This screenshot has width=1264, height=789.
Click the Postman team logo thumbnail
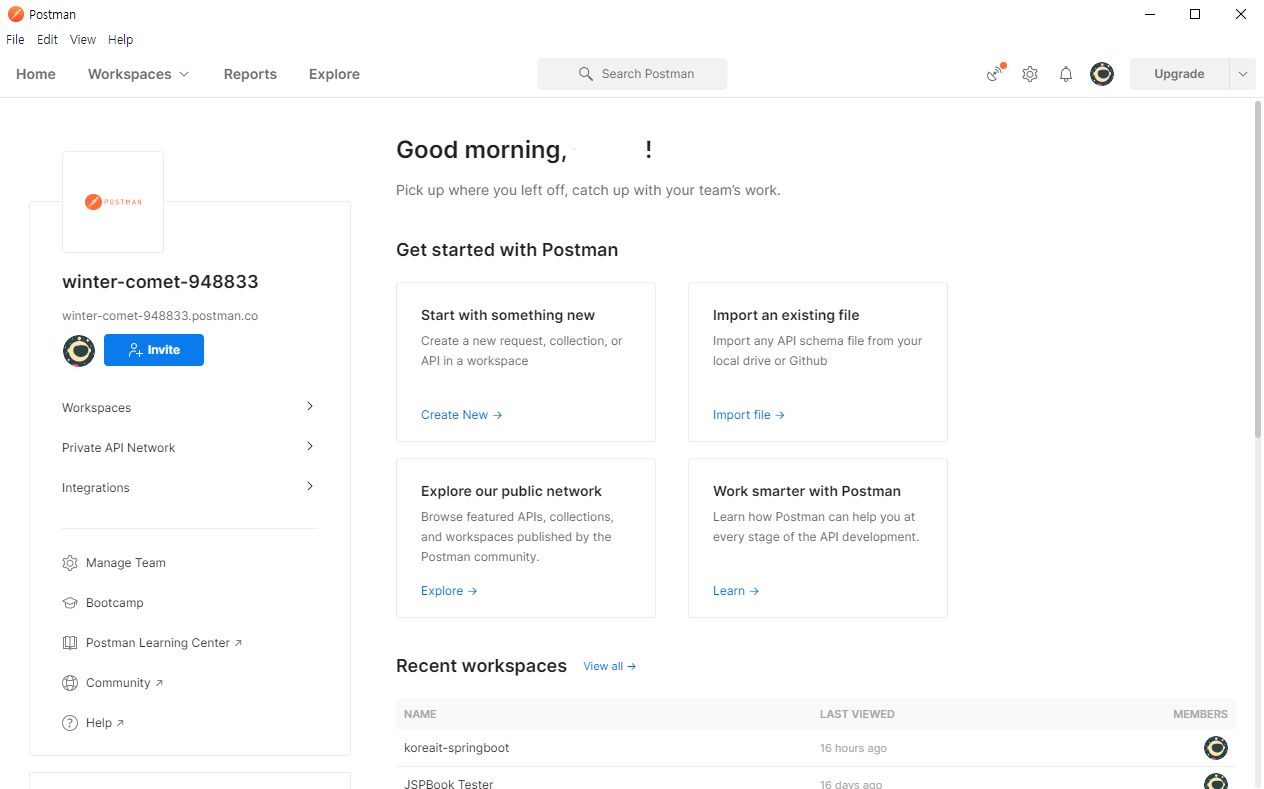pos(113,202)
